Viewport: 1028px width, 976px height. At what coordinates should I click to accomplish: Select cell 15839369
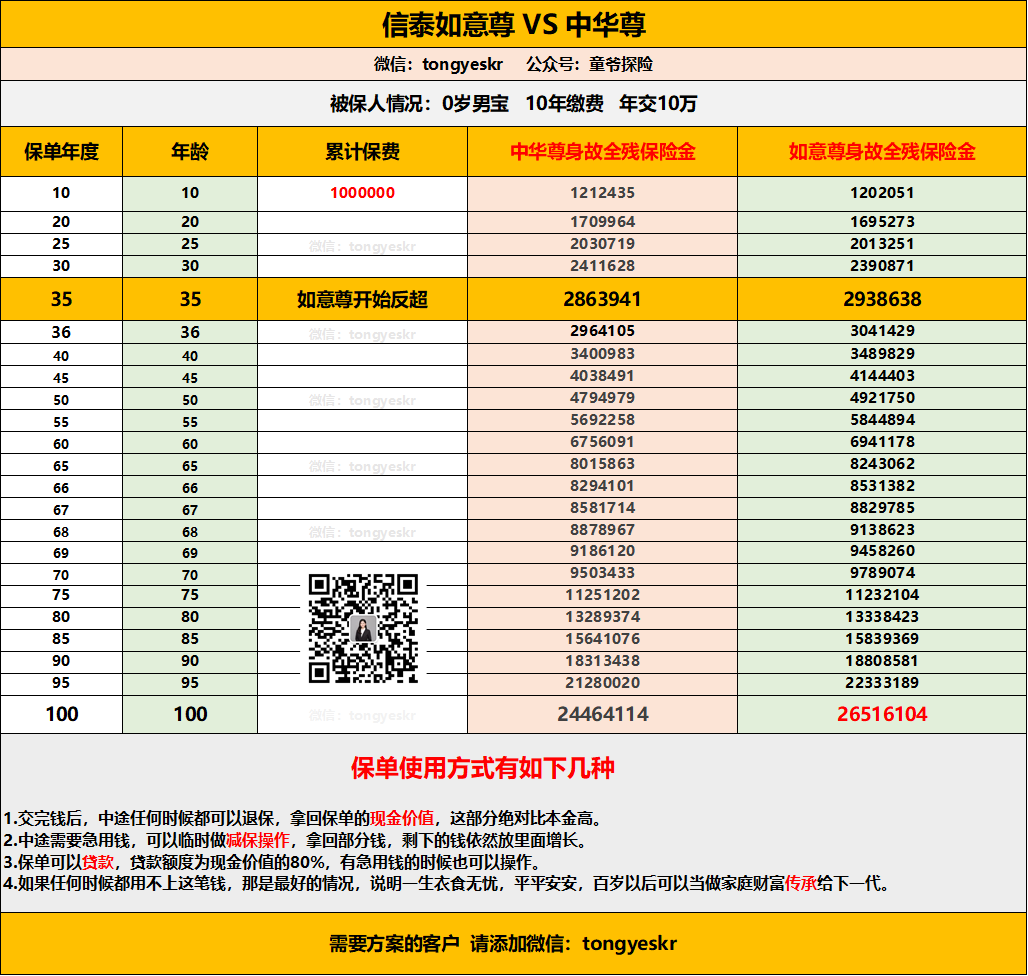882,639
